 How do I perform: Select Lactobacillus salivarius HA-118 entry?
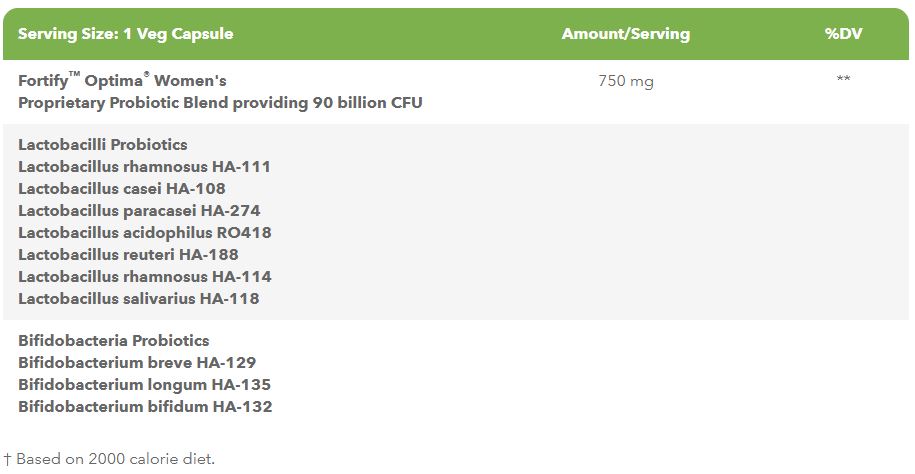(138, 299)
